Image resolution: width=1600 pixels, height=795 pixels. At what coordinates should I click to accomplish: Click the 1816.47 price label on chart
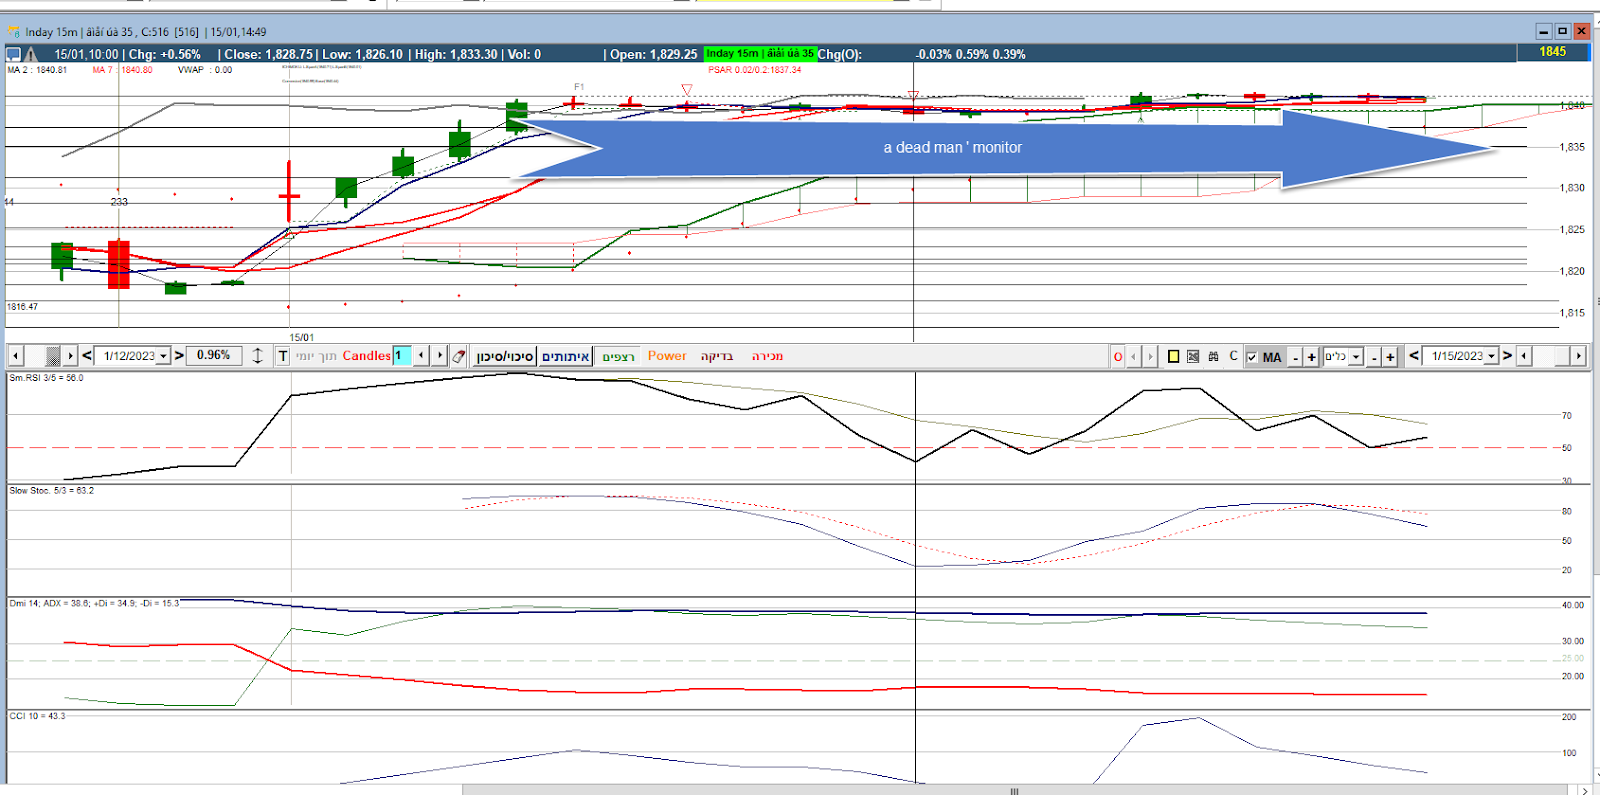pyautogui.click(x=23, y=307)
